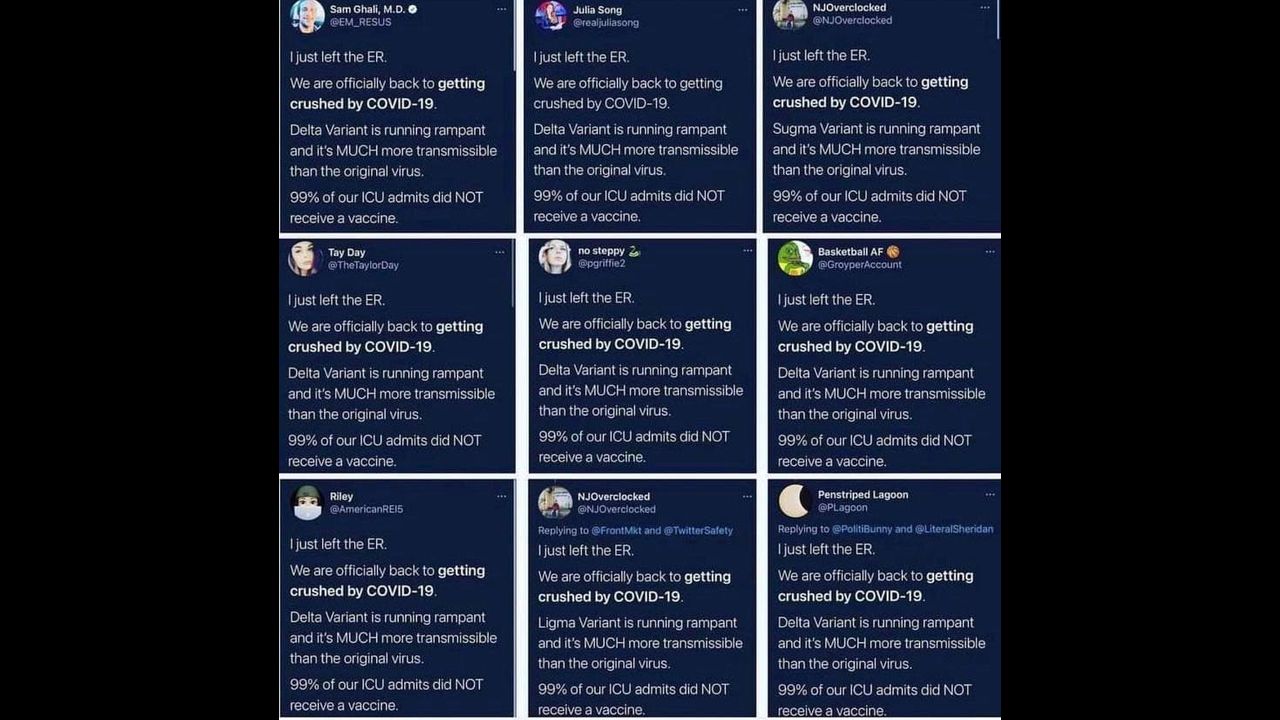Image resolution: width=1280 pixels, height=720 pixels.
Task: Click the @GroyperAccount handle
Action: click(860, 265)
